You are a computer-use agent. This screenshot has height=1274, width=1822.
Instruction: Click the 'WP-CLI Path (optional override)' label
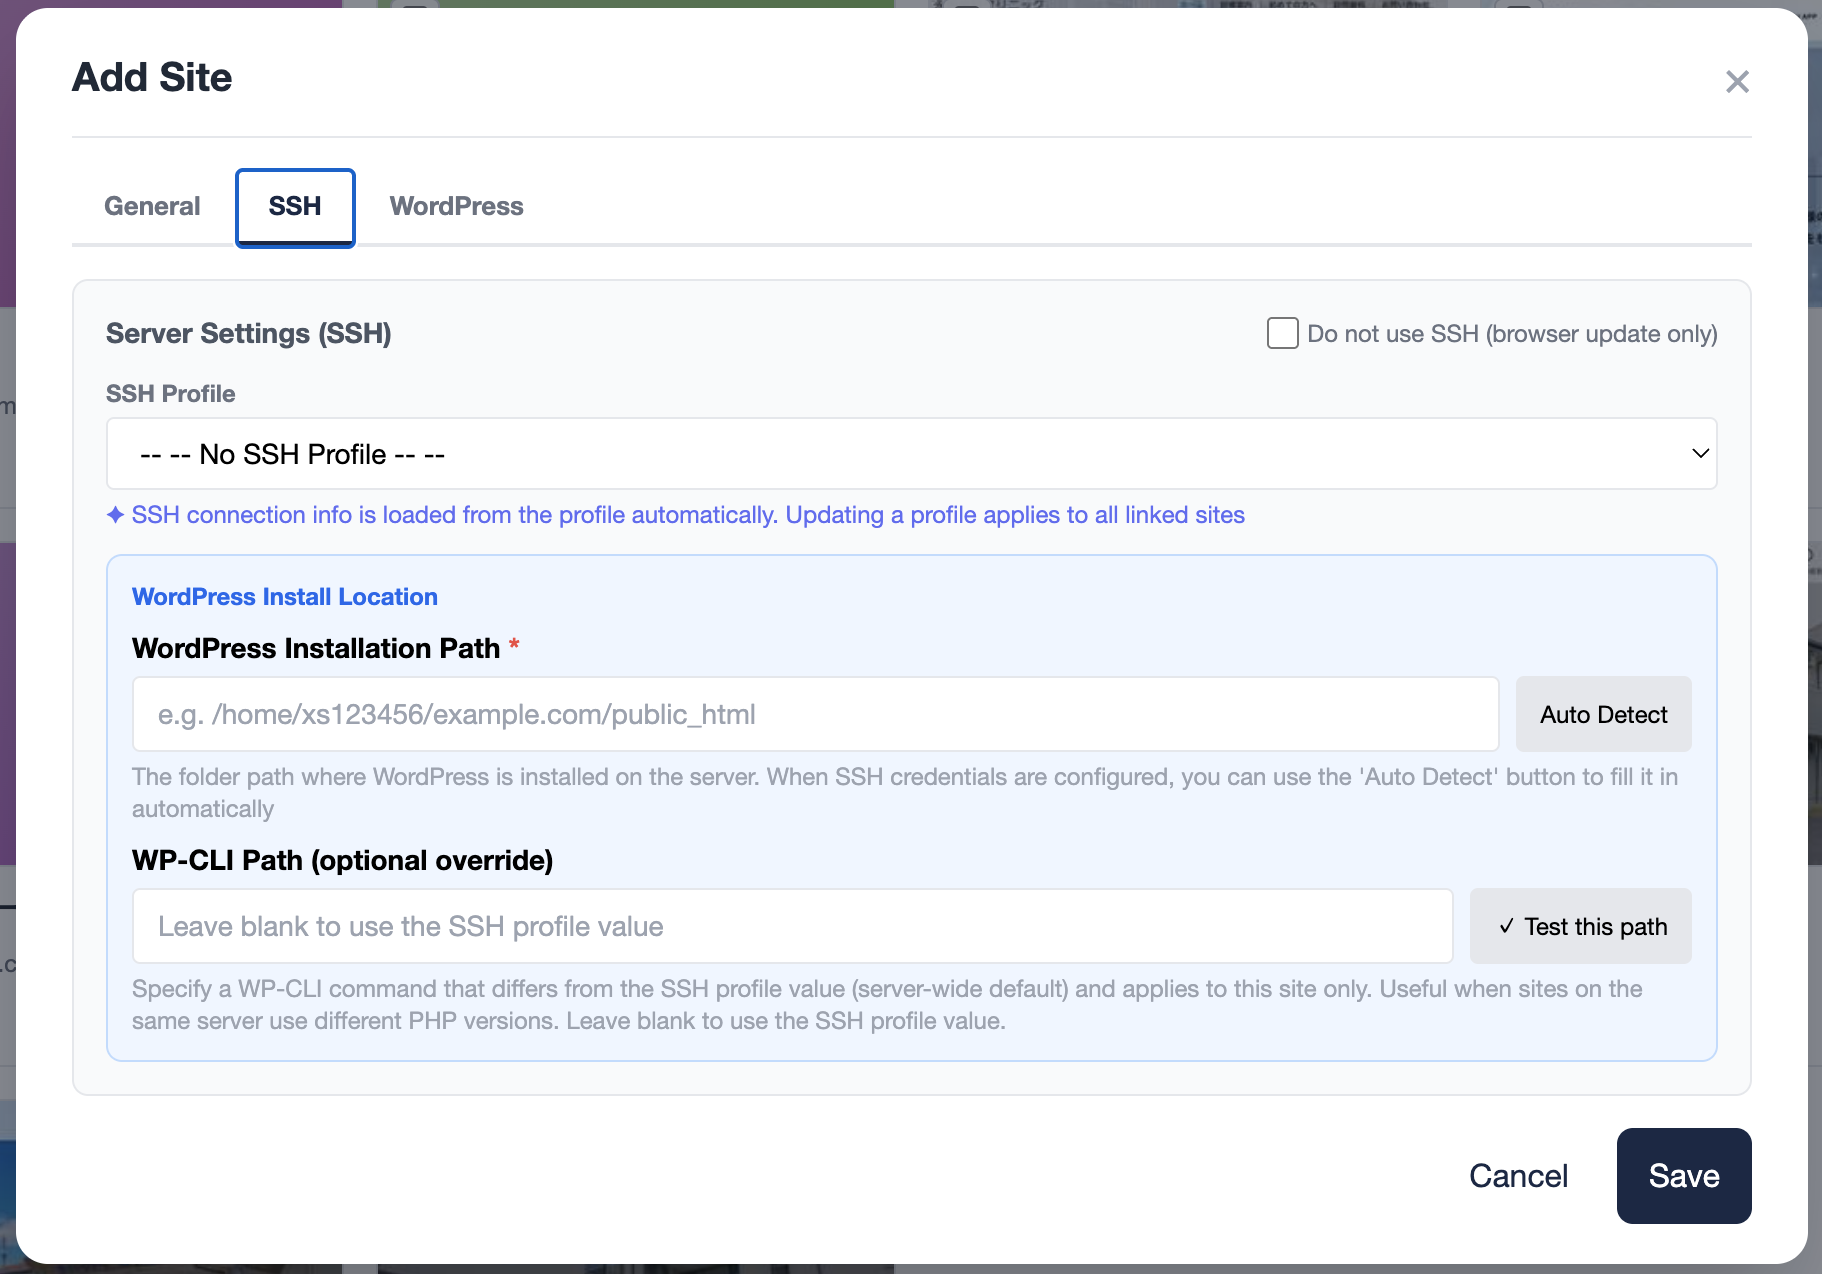pos(343,860)
